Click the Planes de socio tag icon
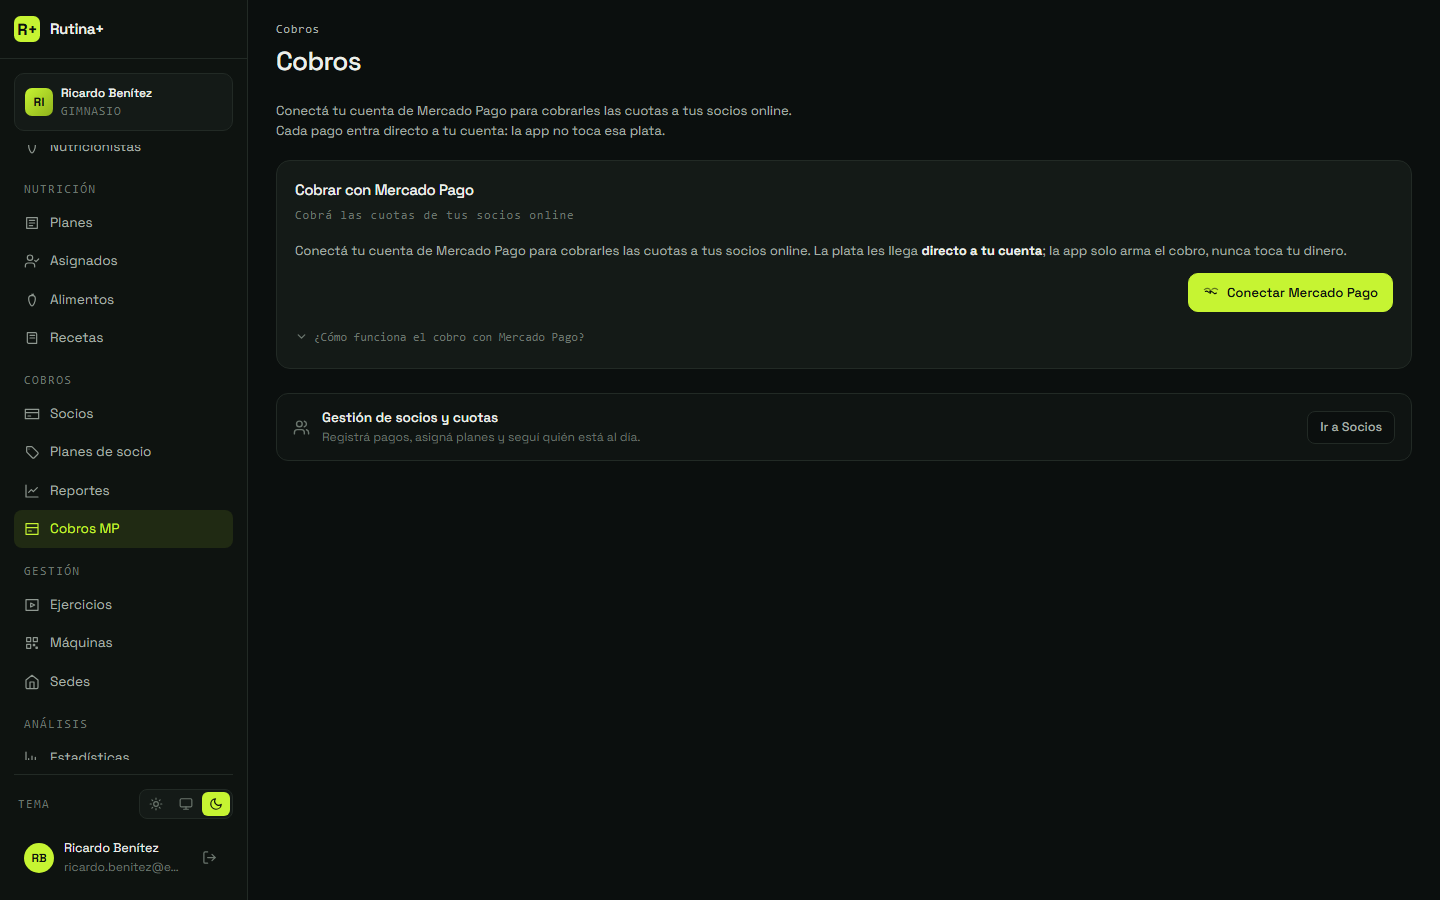The image size is (1440, 900). [x=32, y=452]
